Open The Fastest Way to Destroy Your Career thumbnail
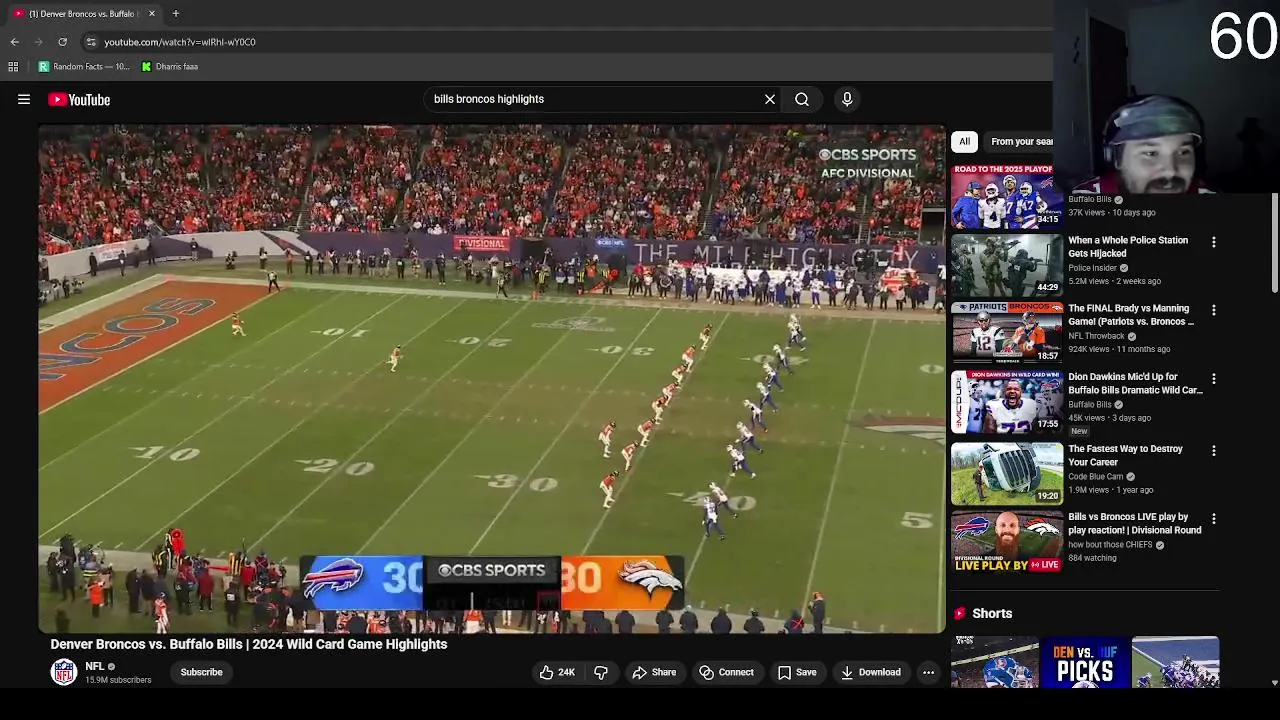Viewport: 1280px width, 720px height. (x=1006, y=473)
